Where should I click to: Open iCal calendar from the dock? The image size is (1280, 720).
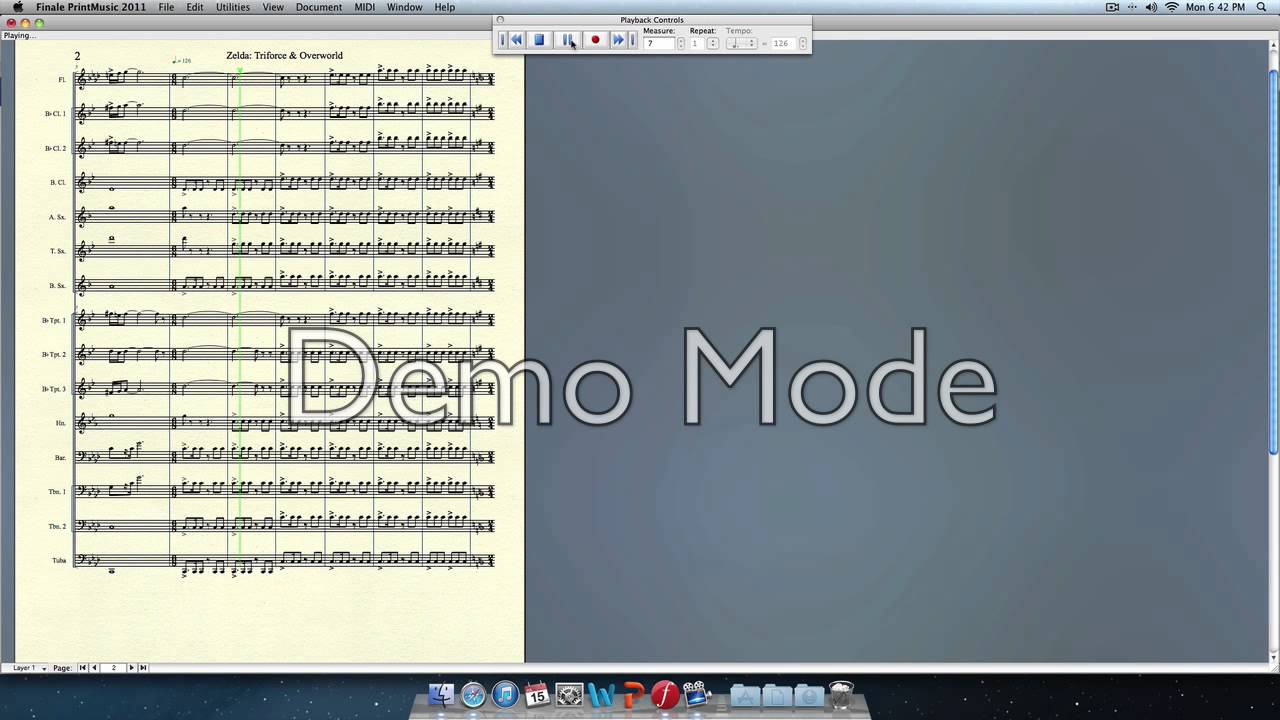pos(537,694)
